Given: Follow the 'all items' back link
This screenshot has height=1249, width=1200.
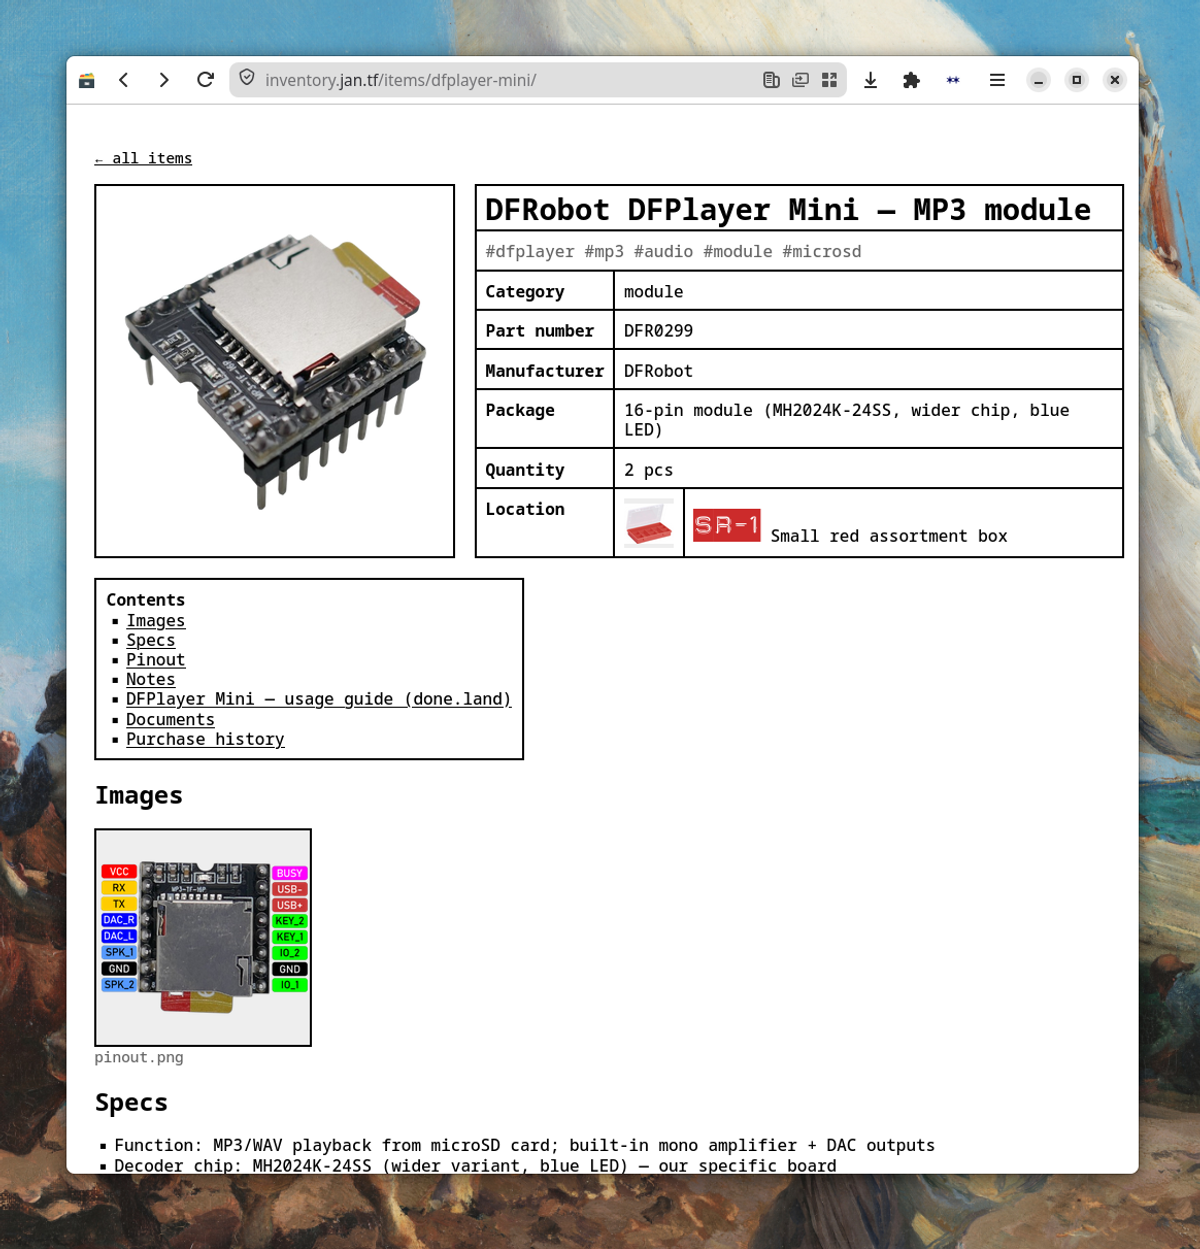Looking at the screenshot, I should 143,158.
